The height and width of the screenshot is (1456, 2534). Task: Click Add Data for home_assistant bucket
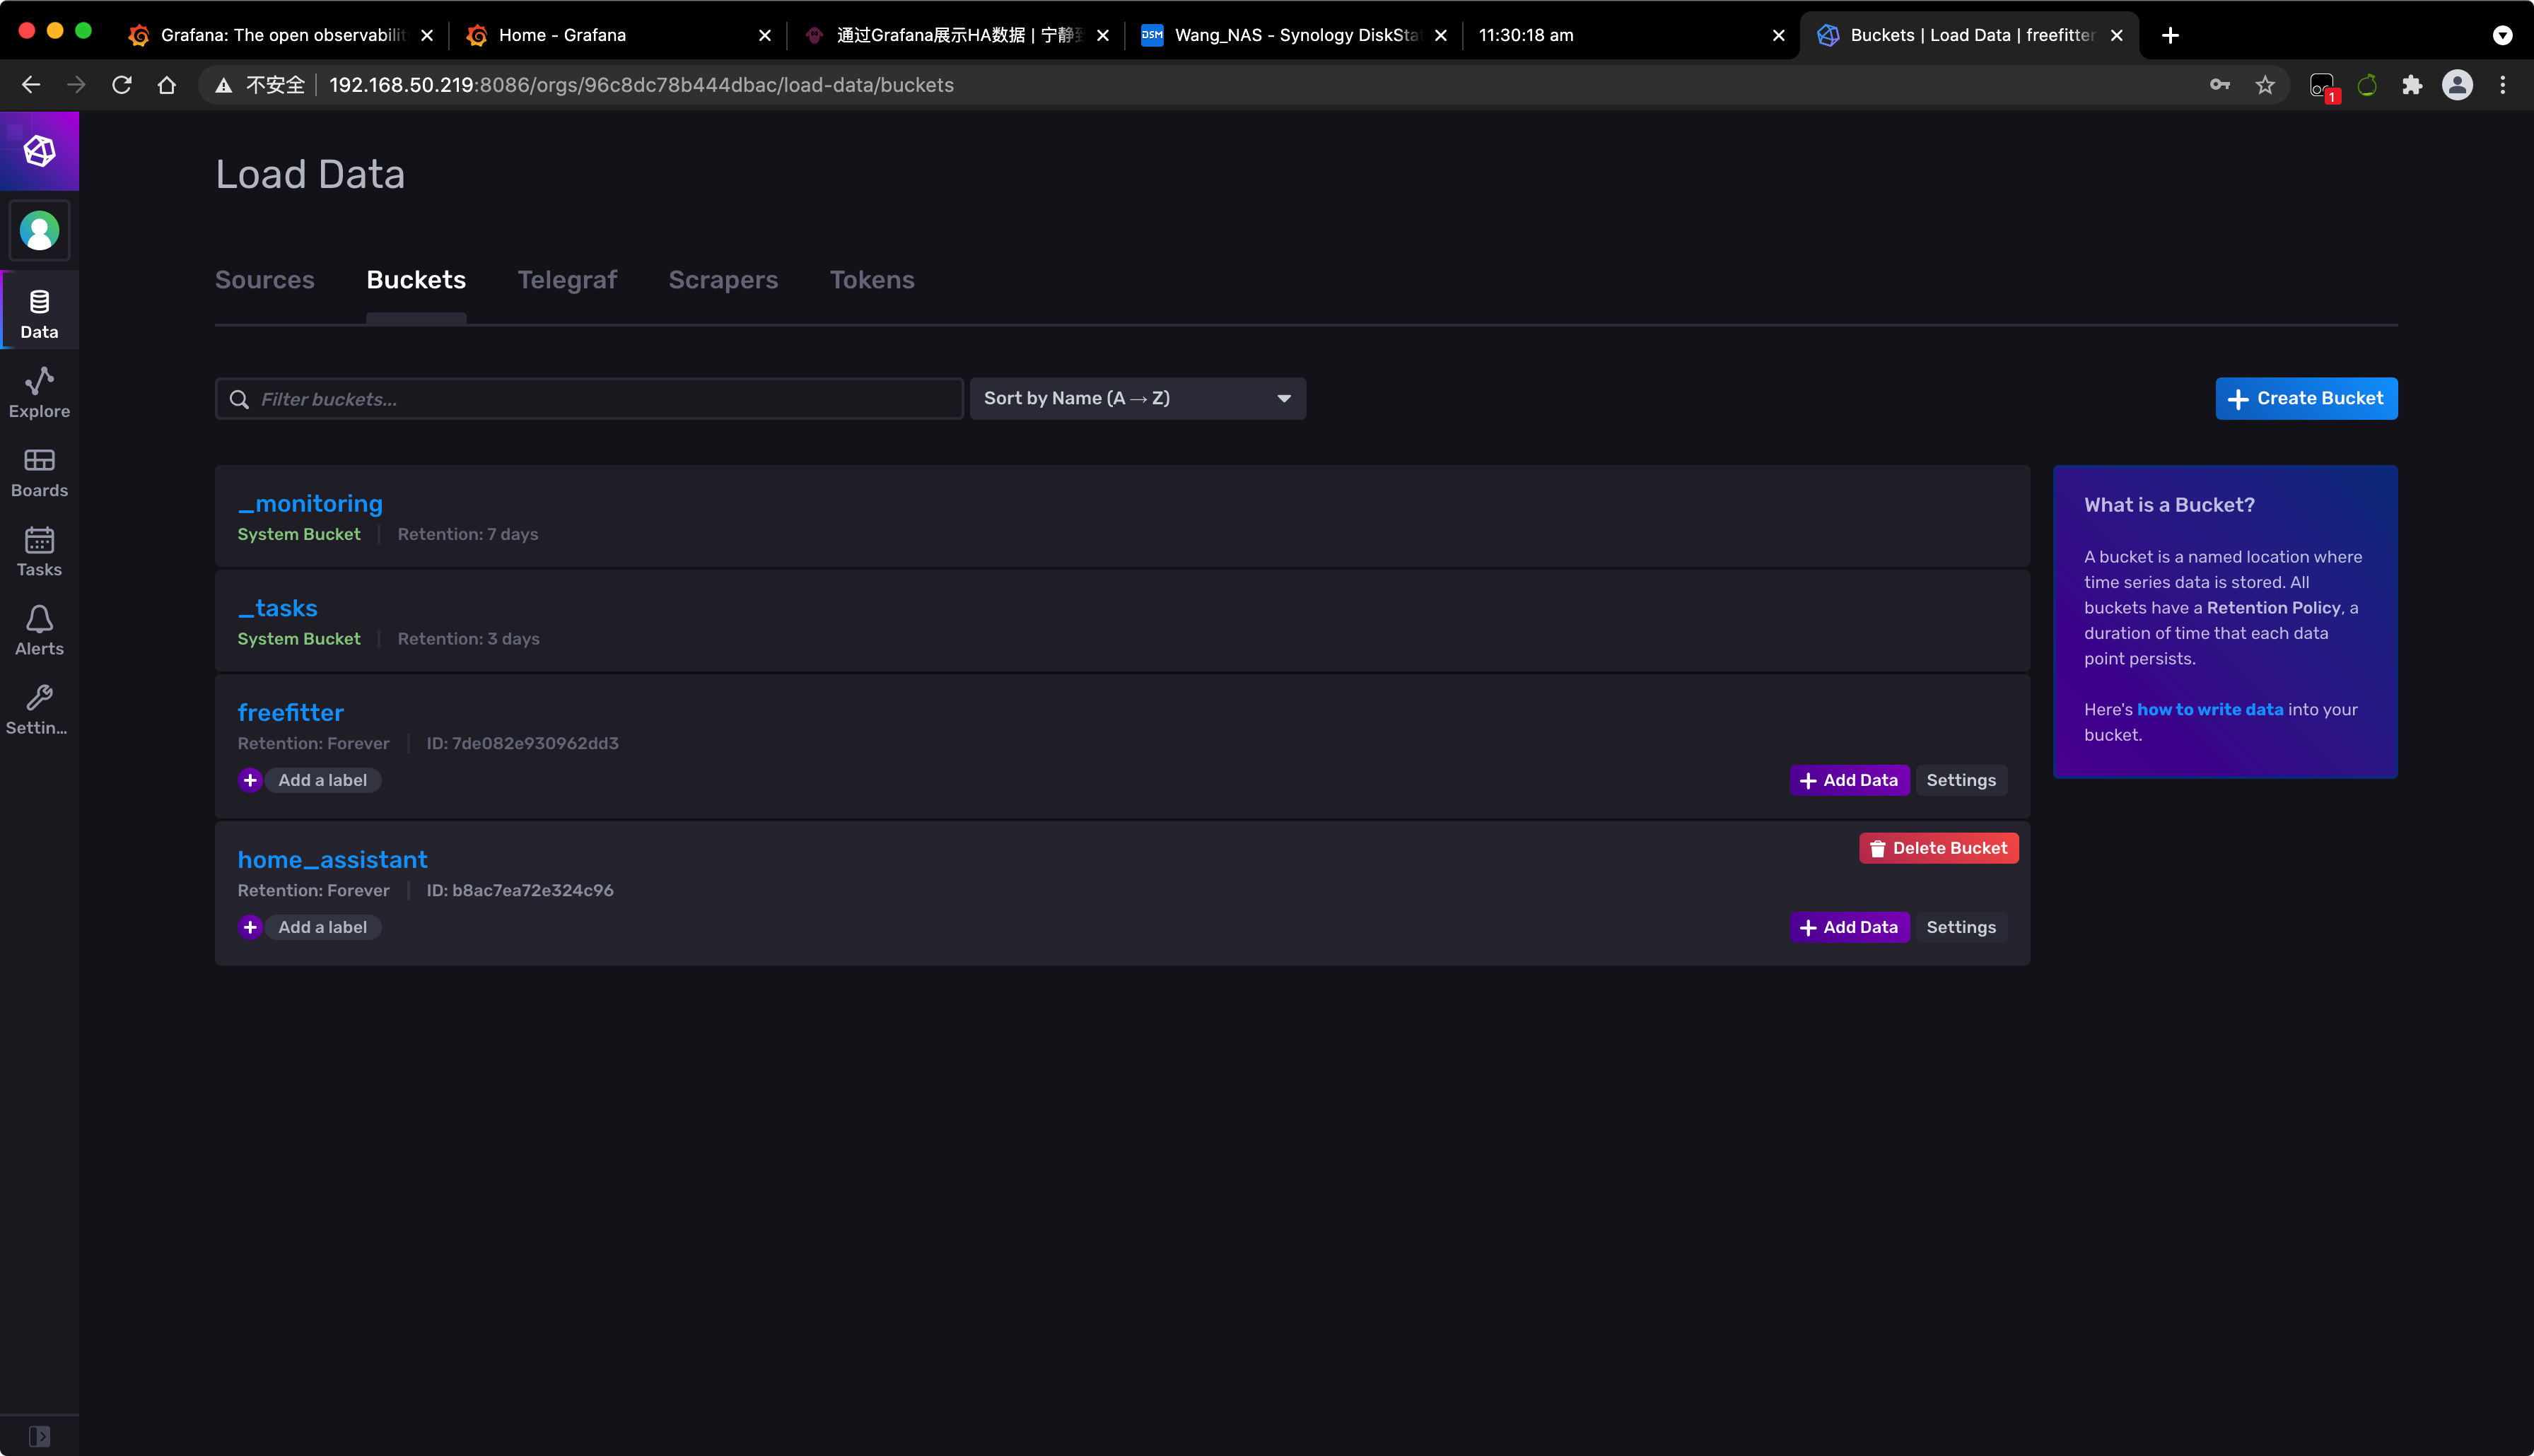(x=1849, y=927)
